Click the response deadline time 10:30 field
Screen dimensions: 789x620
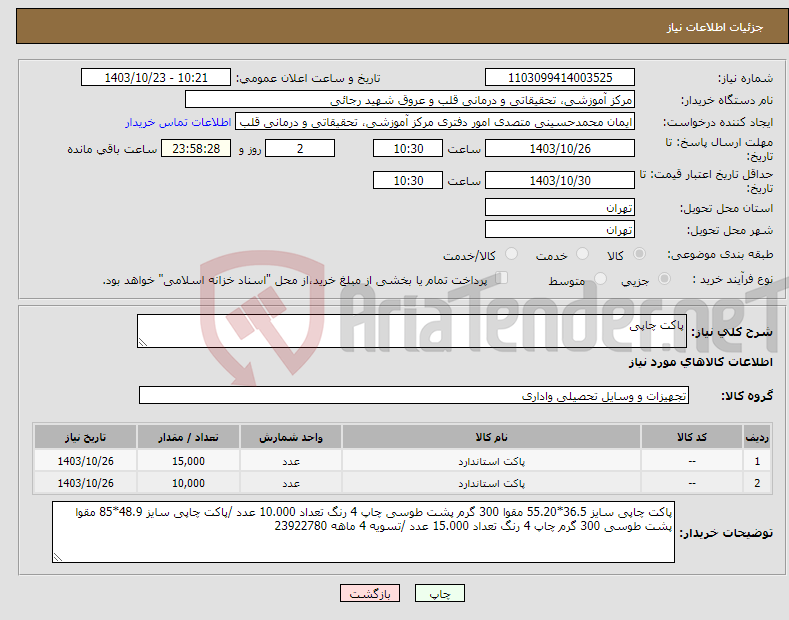coord(408,148)
